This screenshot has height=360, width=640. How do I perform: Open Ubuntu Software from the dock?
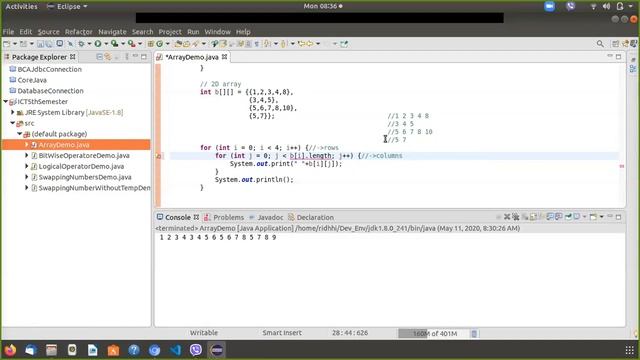113,350
